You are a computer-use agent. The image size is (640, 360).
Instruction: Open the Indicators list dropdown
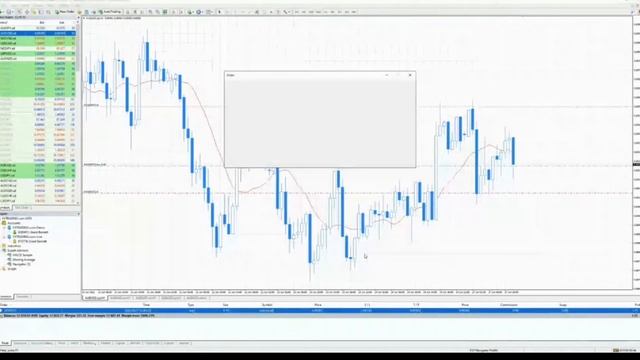pos(191,12)
